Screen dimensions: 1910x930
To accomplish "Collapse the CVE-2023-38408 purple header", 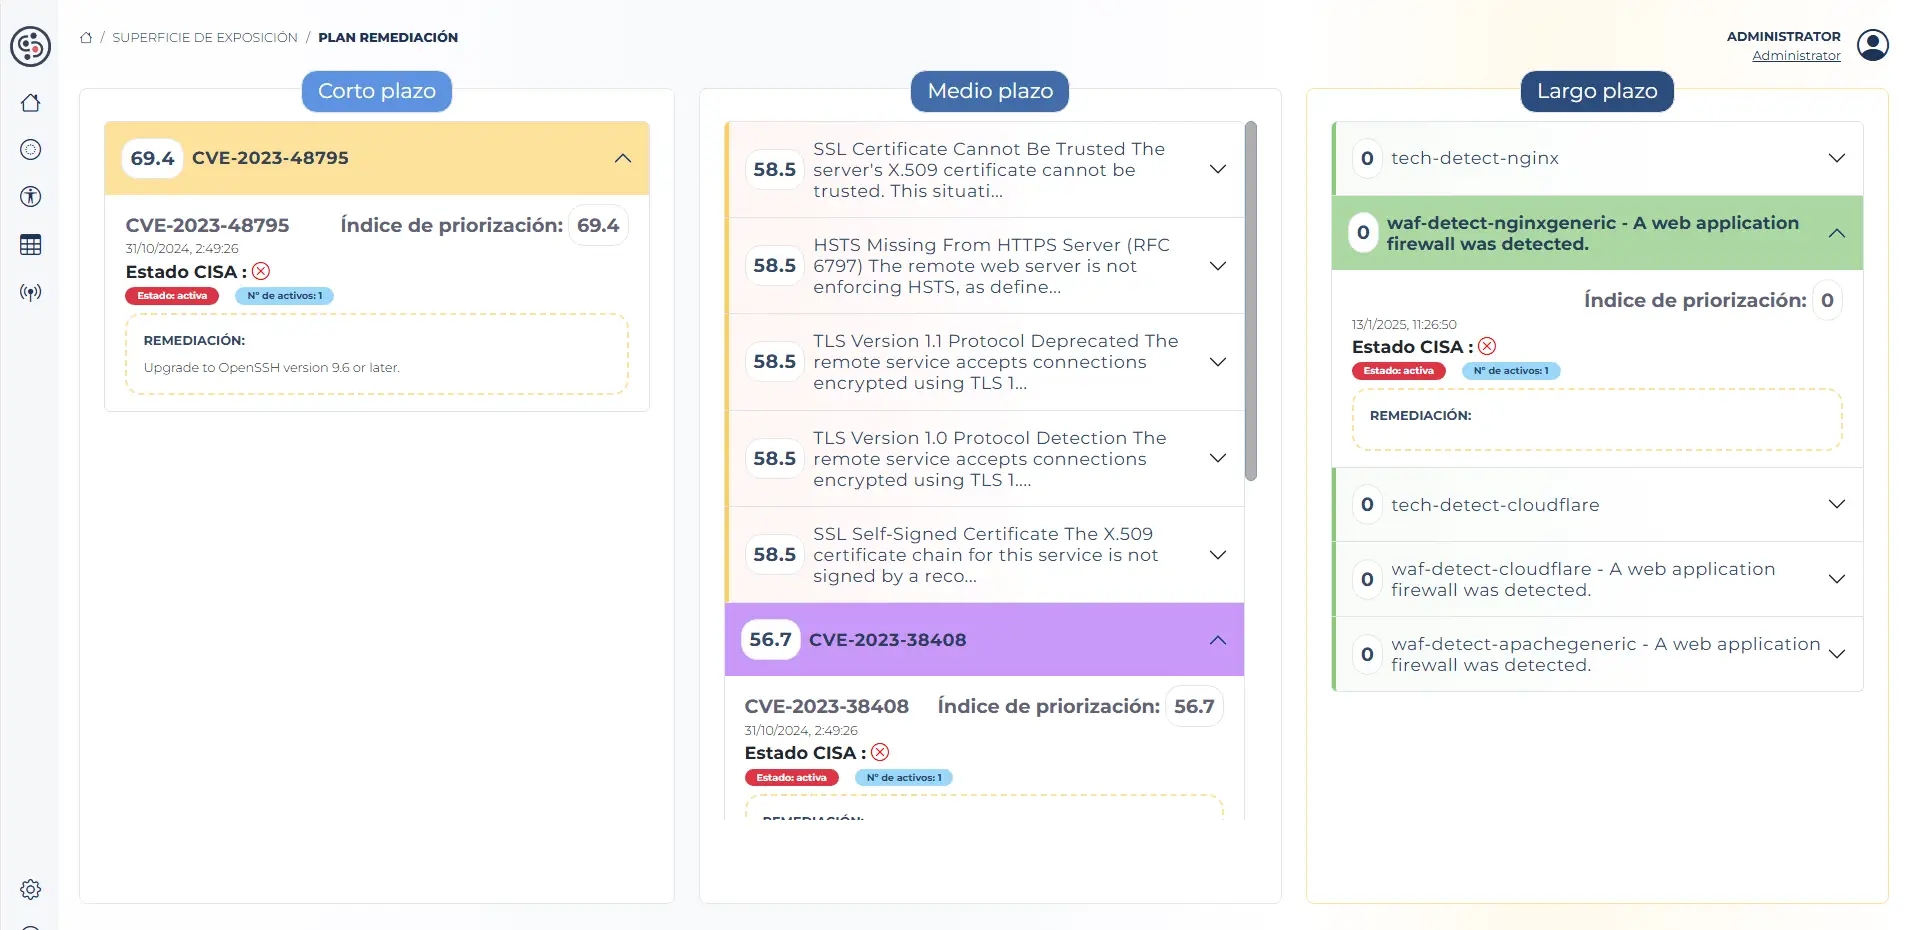I will (x=1217, y=640).
